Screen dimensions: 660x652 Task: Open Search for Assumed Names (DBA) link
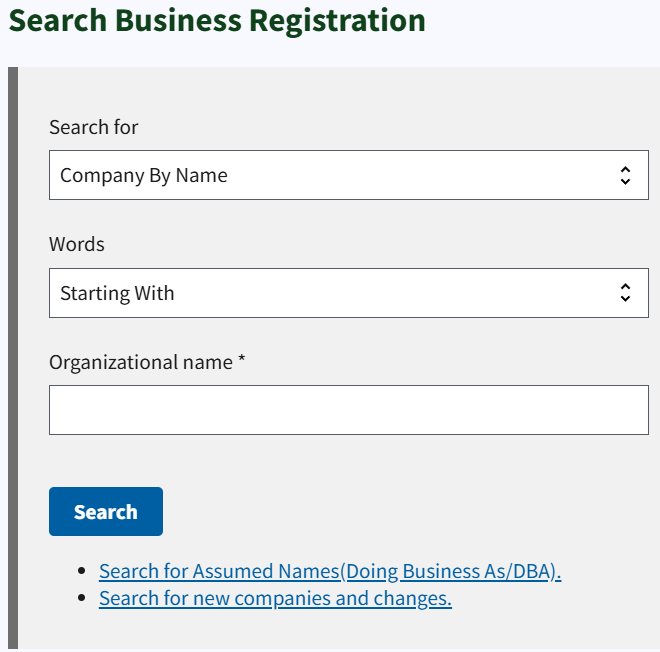click(x=330, y=571)
